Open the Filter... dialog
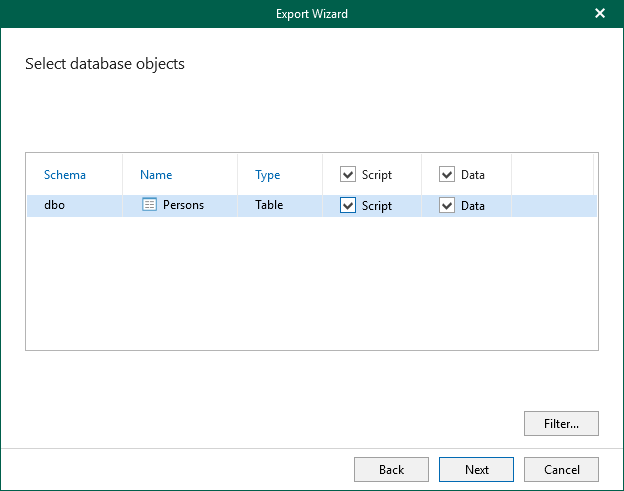 point(561,424)
